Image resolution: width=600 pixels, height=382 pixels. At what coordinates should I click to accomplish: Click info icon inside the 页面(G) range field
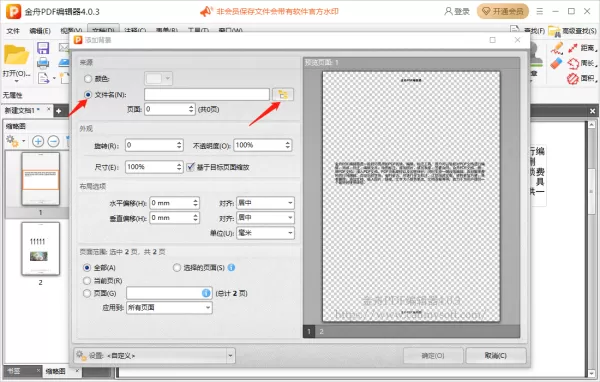[x=206, y=293]
